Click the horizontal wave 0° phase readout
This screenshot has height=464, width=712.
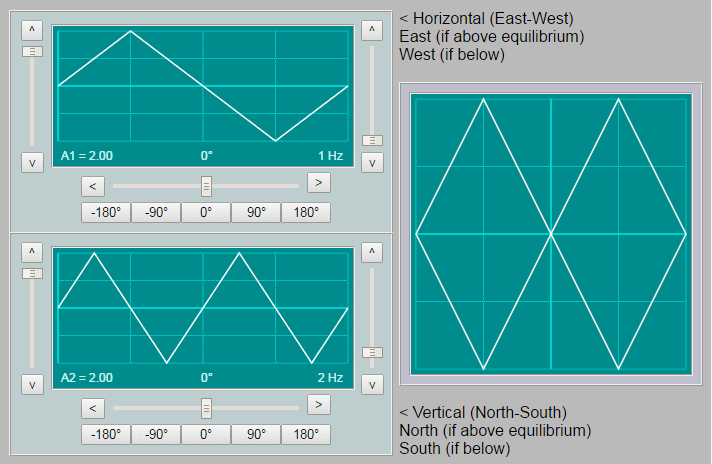(x=207, y=156)
